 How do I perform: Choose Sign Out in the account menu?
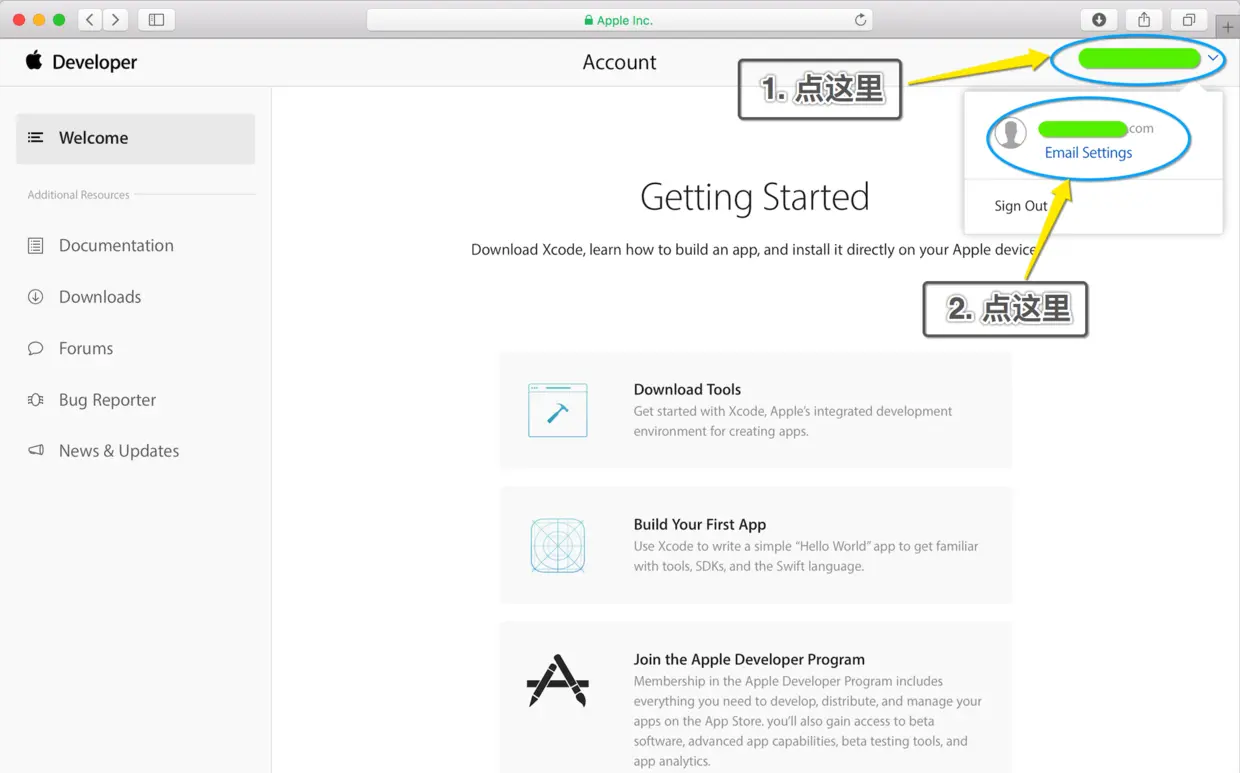click(1020, 206)
